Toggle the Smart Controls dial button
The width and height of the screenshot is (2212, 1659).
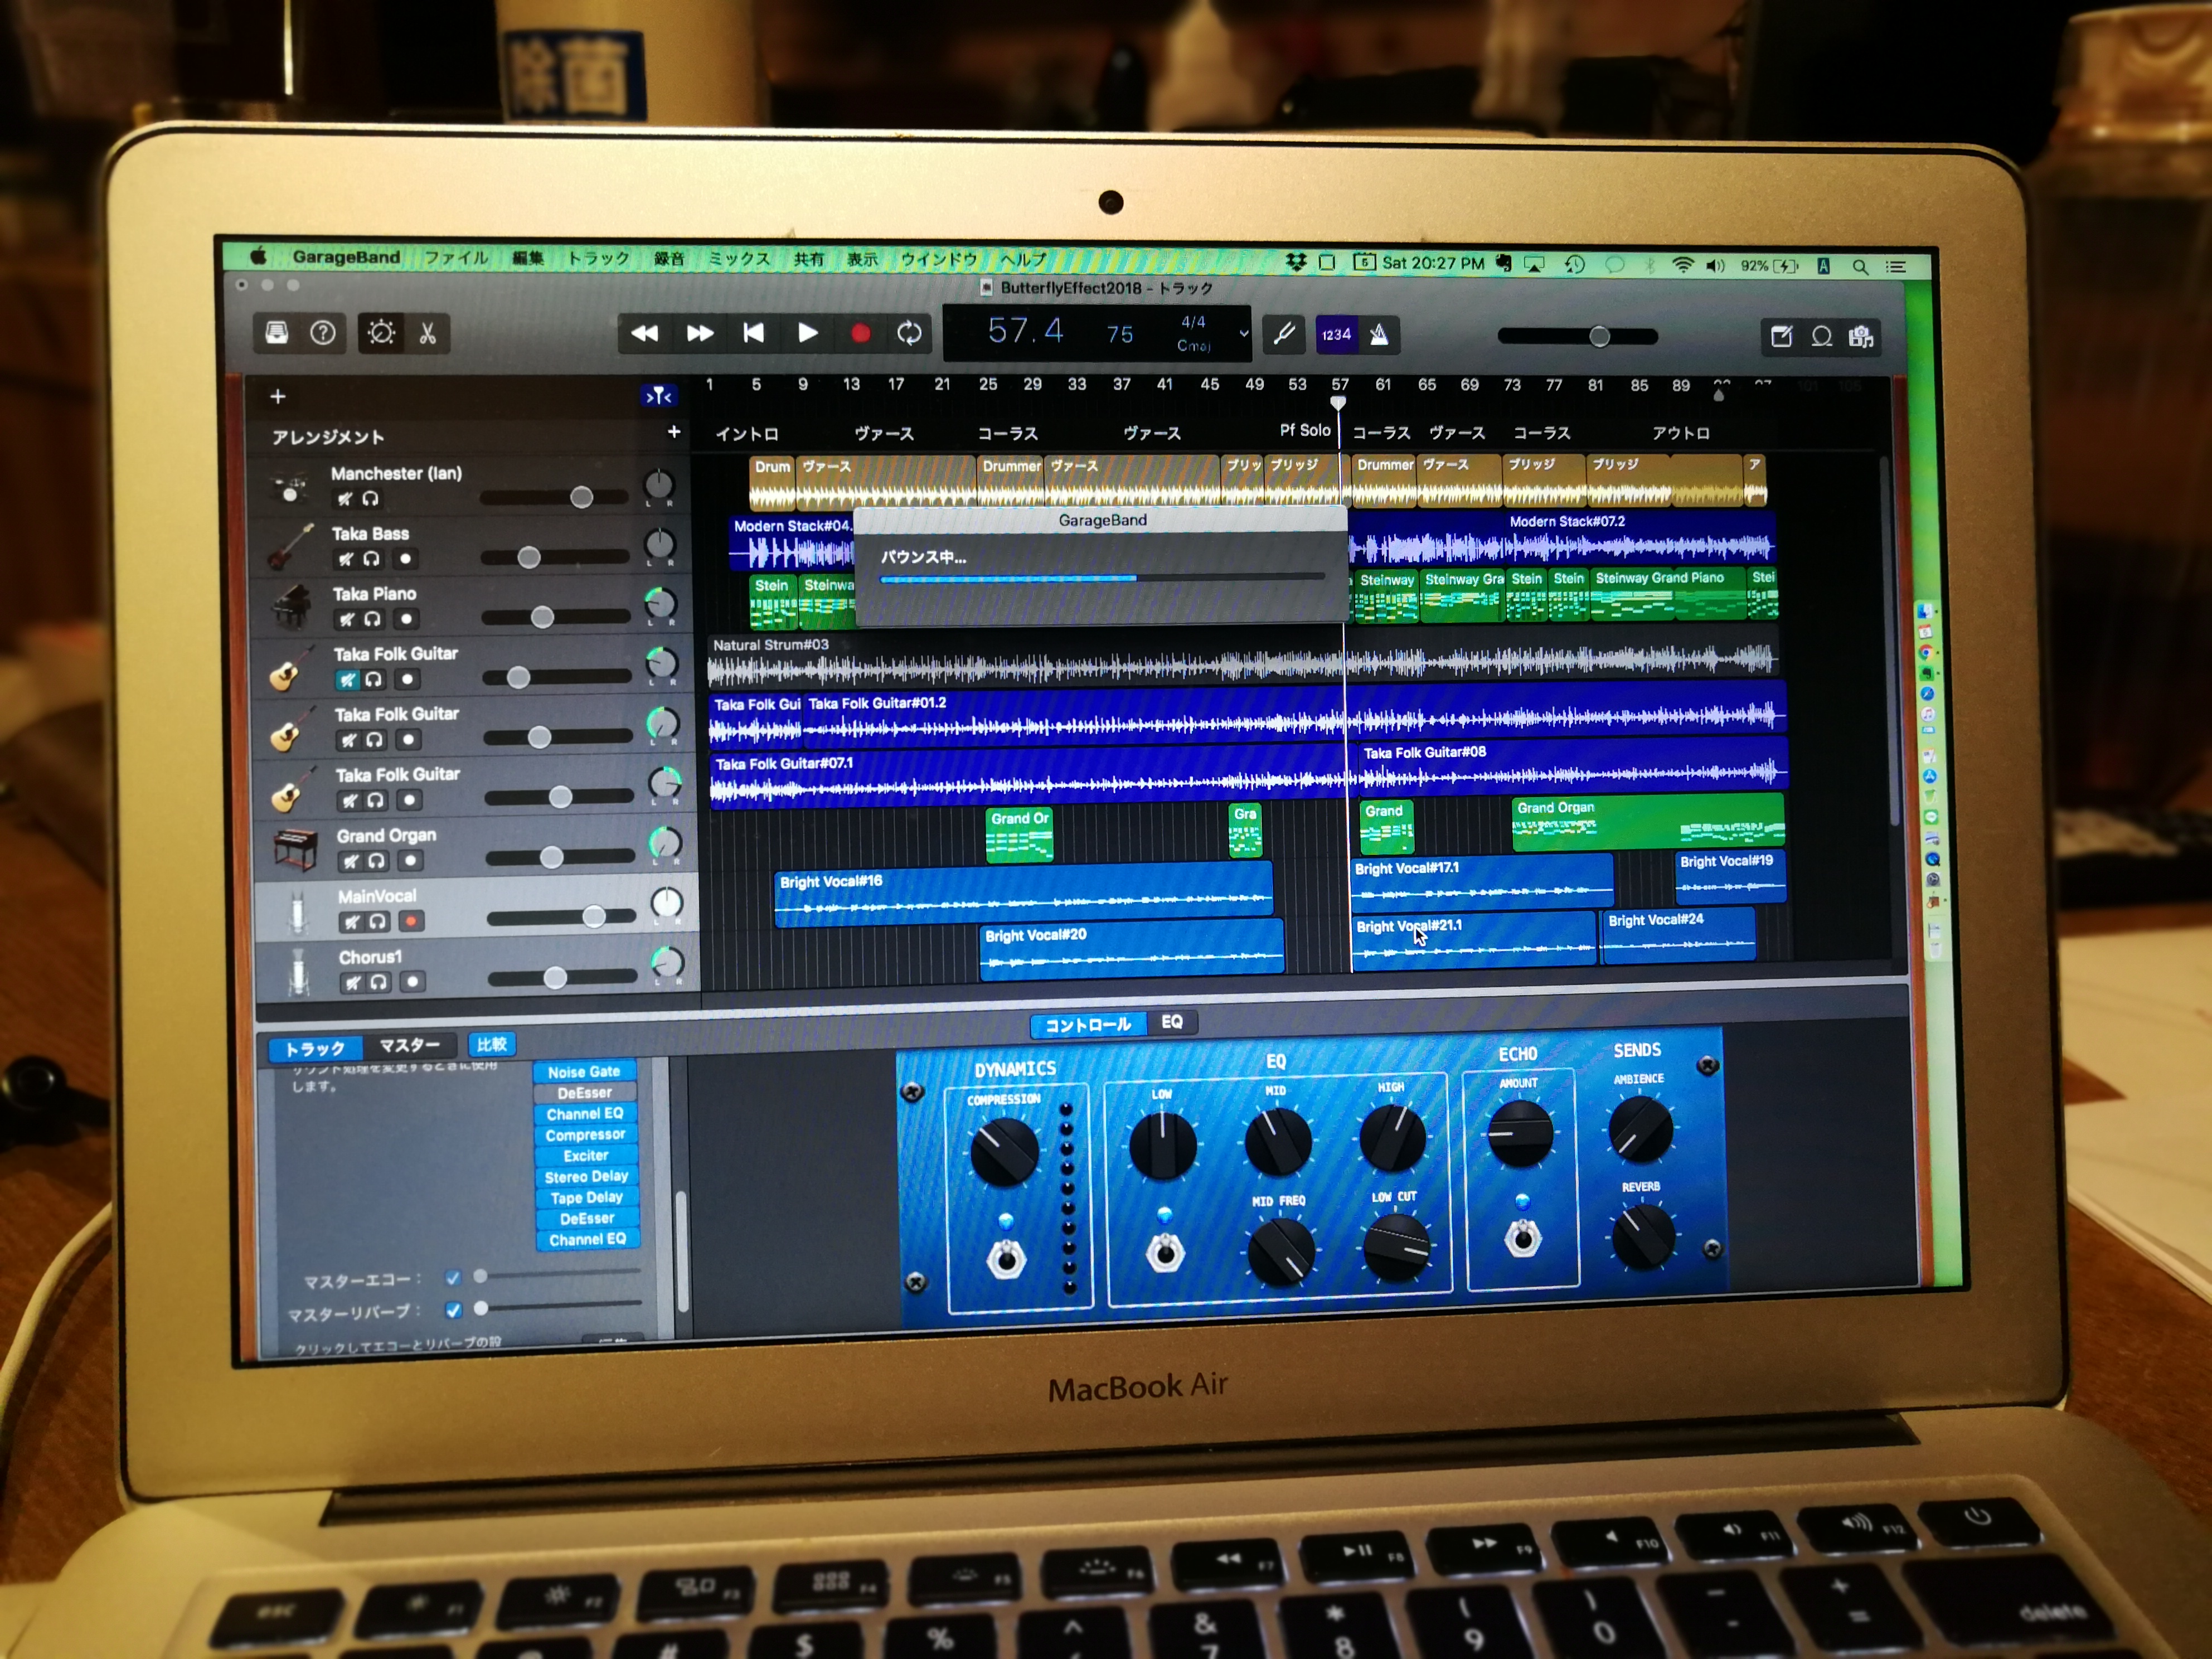(x=381, y=332)
